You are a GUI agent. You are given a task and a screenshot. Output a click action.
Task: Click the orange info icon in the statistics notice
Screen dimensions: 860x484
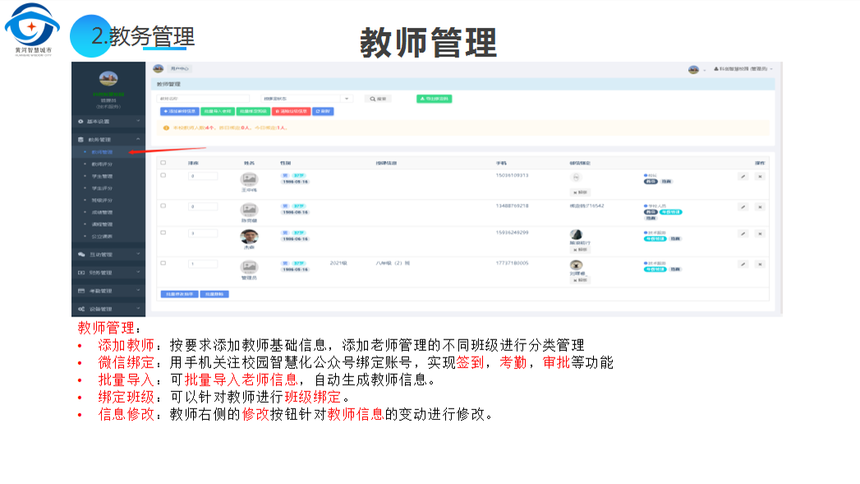pyautogui.click(x=166, y=128)
